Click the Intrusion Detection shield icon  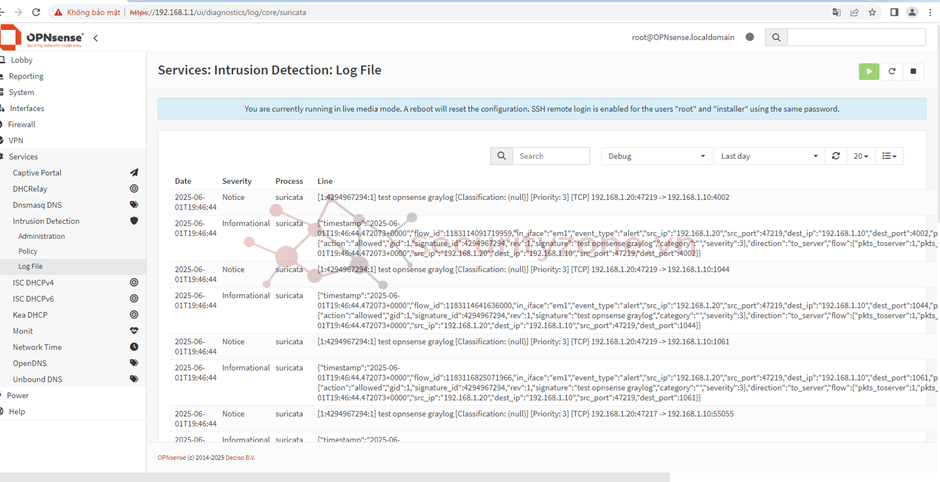(134, 221)
